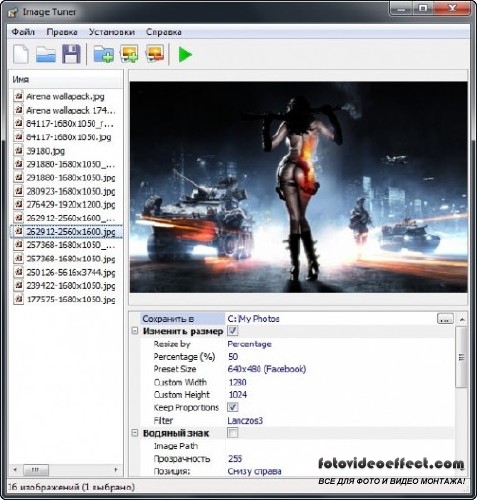Select file 177575-1680x1050.jpg
477x500 pixels.
(71, 299)
